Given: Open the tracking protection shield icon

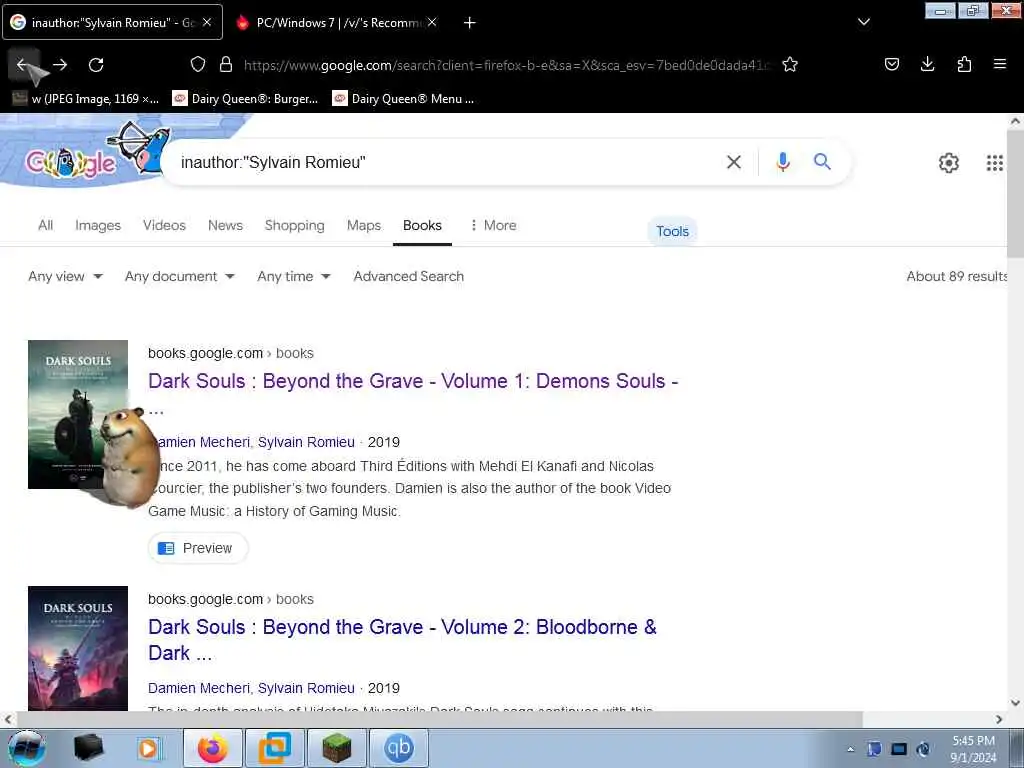Looking at the screenshot, I should point(198,64).
